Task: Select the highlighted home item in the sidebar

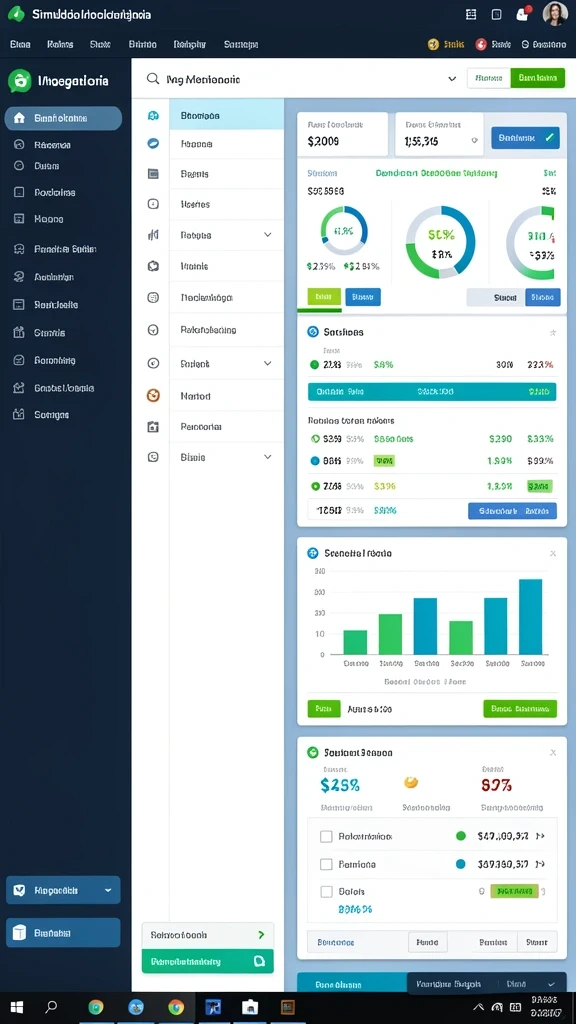Action: [x=63, y=118]
